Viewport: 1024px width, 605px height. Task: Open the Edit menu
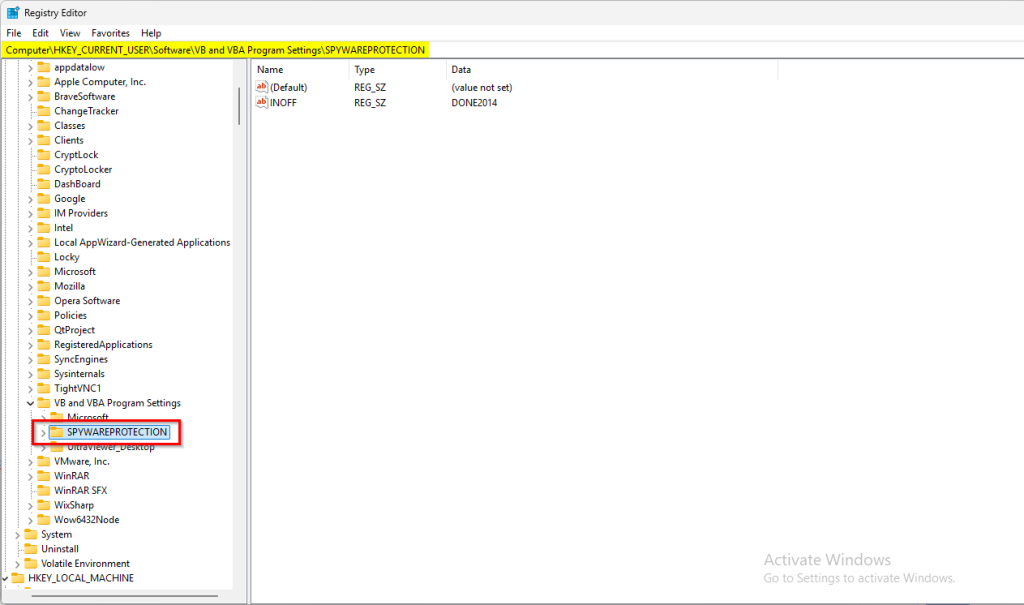coord(40,33)
